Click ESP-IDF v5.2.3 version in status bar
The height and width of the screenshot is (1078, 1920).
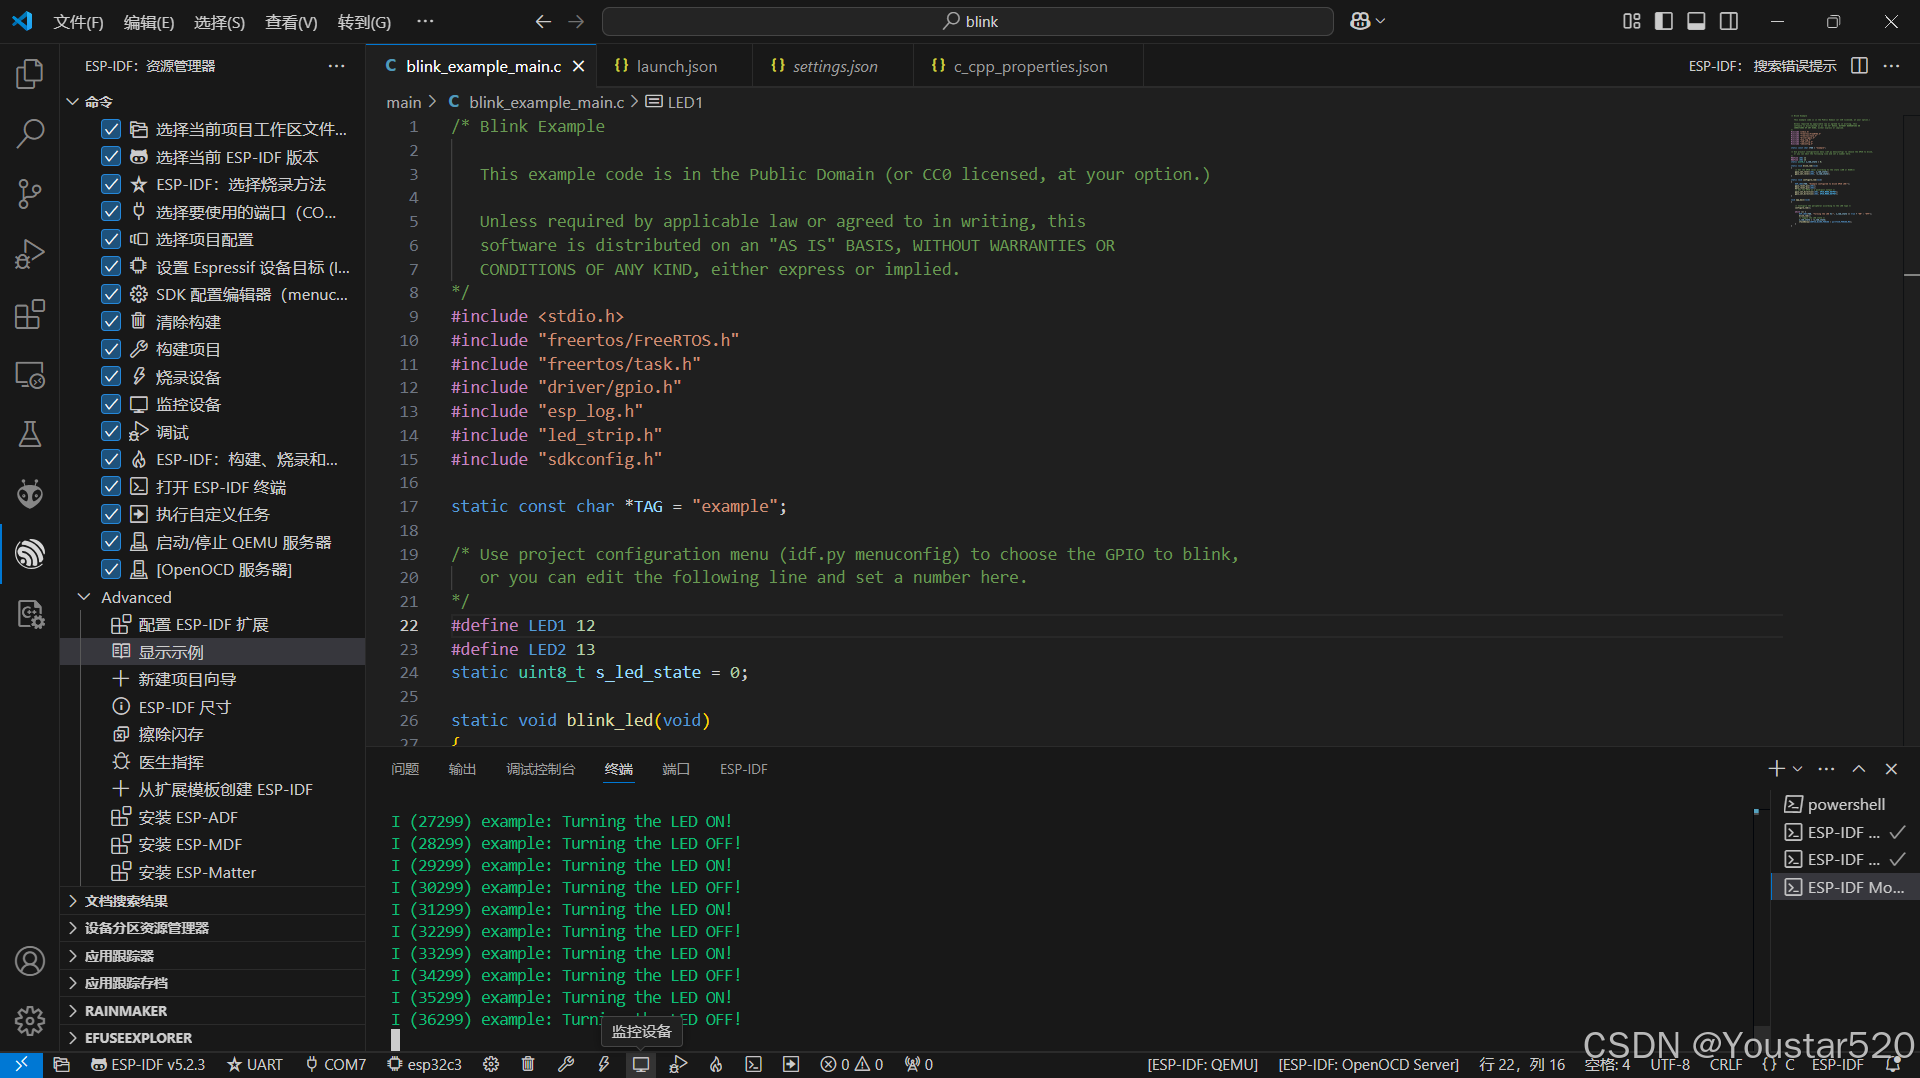148,1064
